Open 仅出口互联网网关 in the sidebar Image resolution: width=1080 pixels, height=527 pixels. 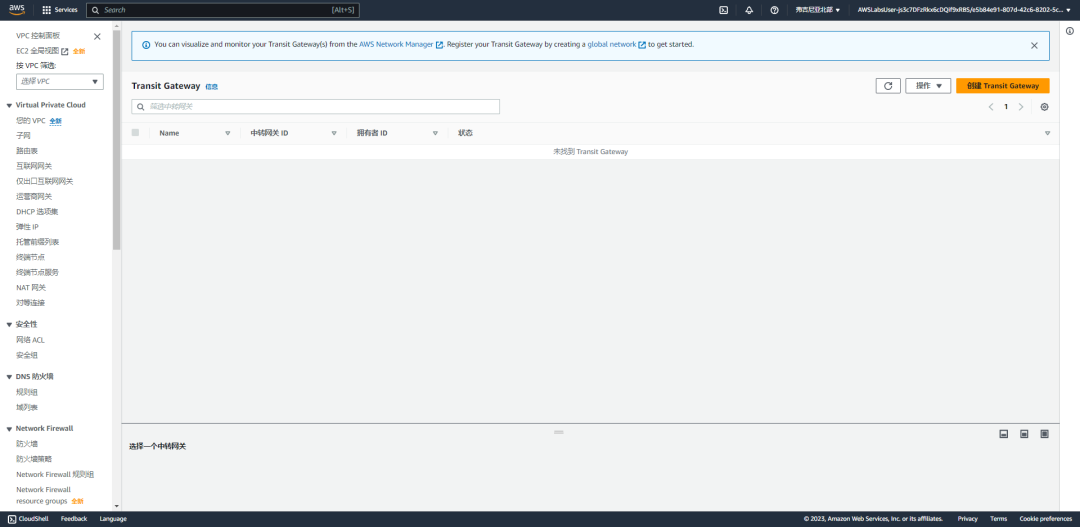click(45, 181)
